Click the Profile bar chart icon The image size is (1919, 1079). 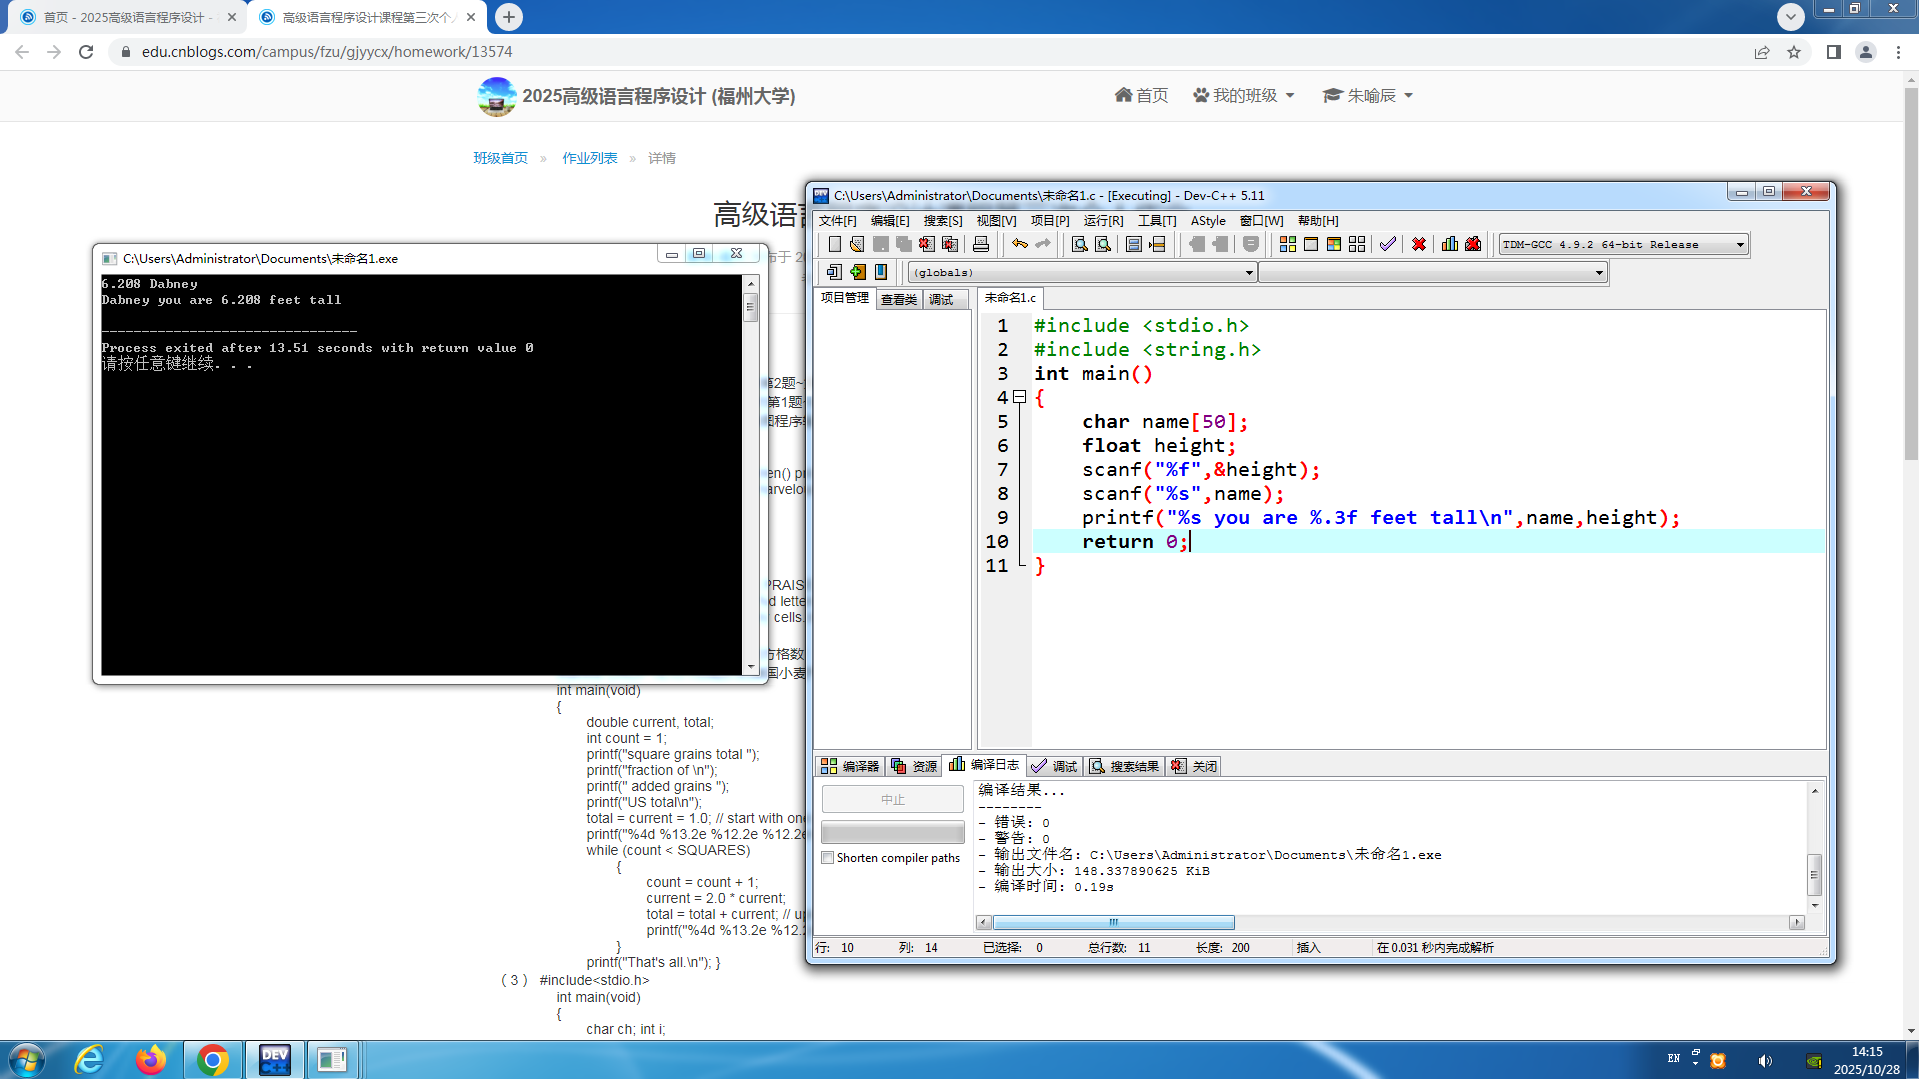tap(1450, 244)
